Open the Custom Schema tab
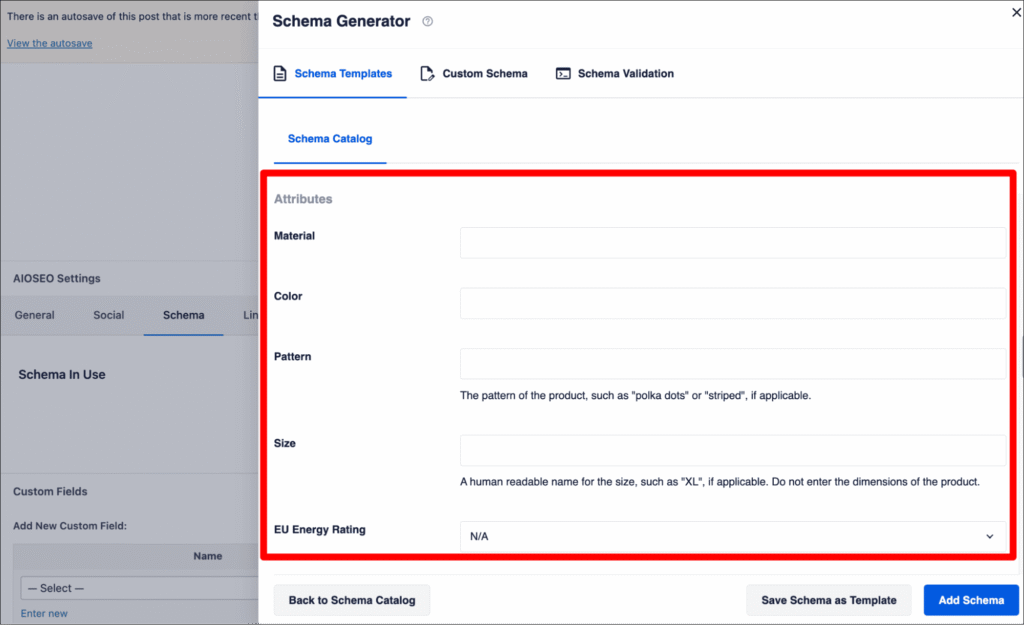 (473, 74)
